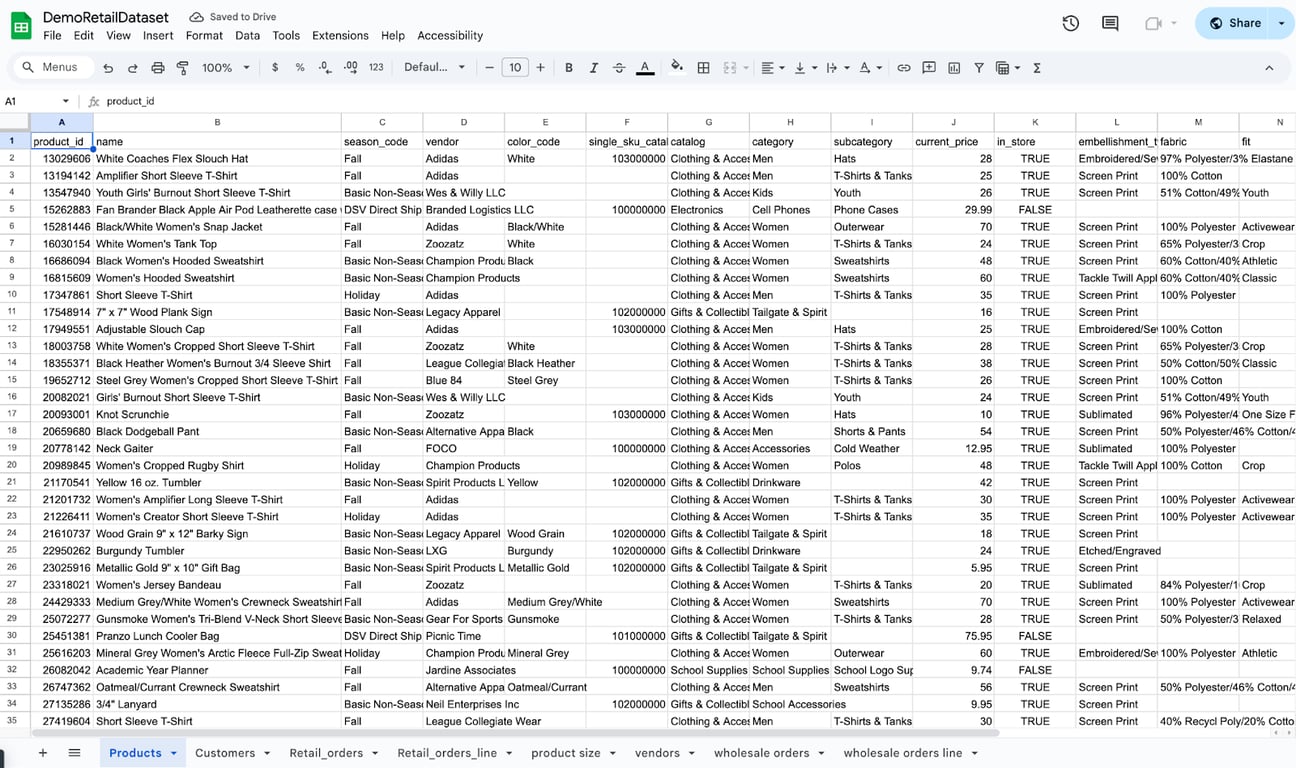Open the name box dropdown next to A1
Screen dimensions: 1296x768
point(66,101)
